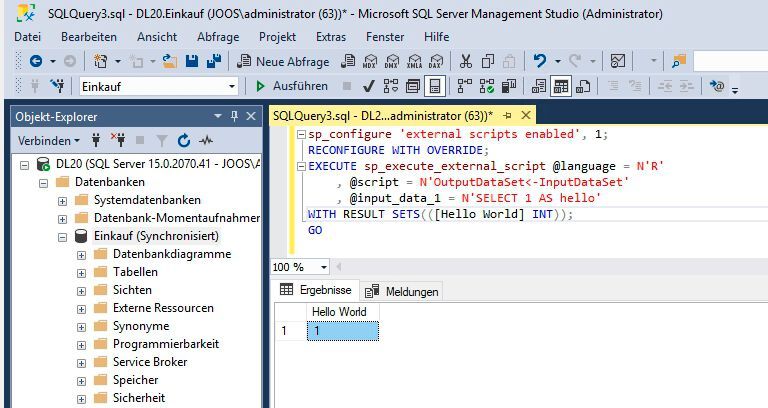This screenshot has width=768, height=408.
Task: Disconnect server via red-X plug icon
Action: (118, 141)
